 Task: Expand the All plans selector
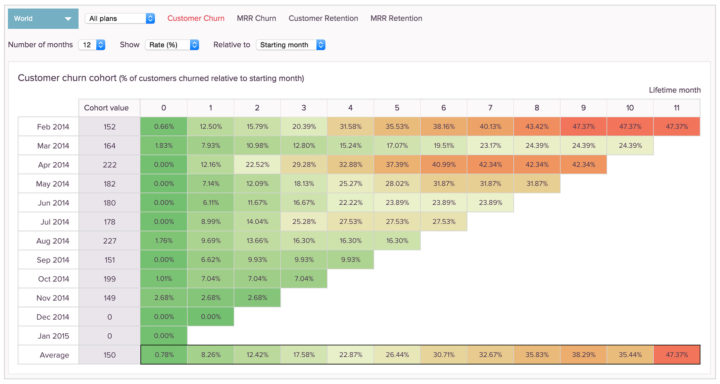pyautogui.click(x=119, y=18)
